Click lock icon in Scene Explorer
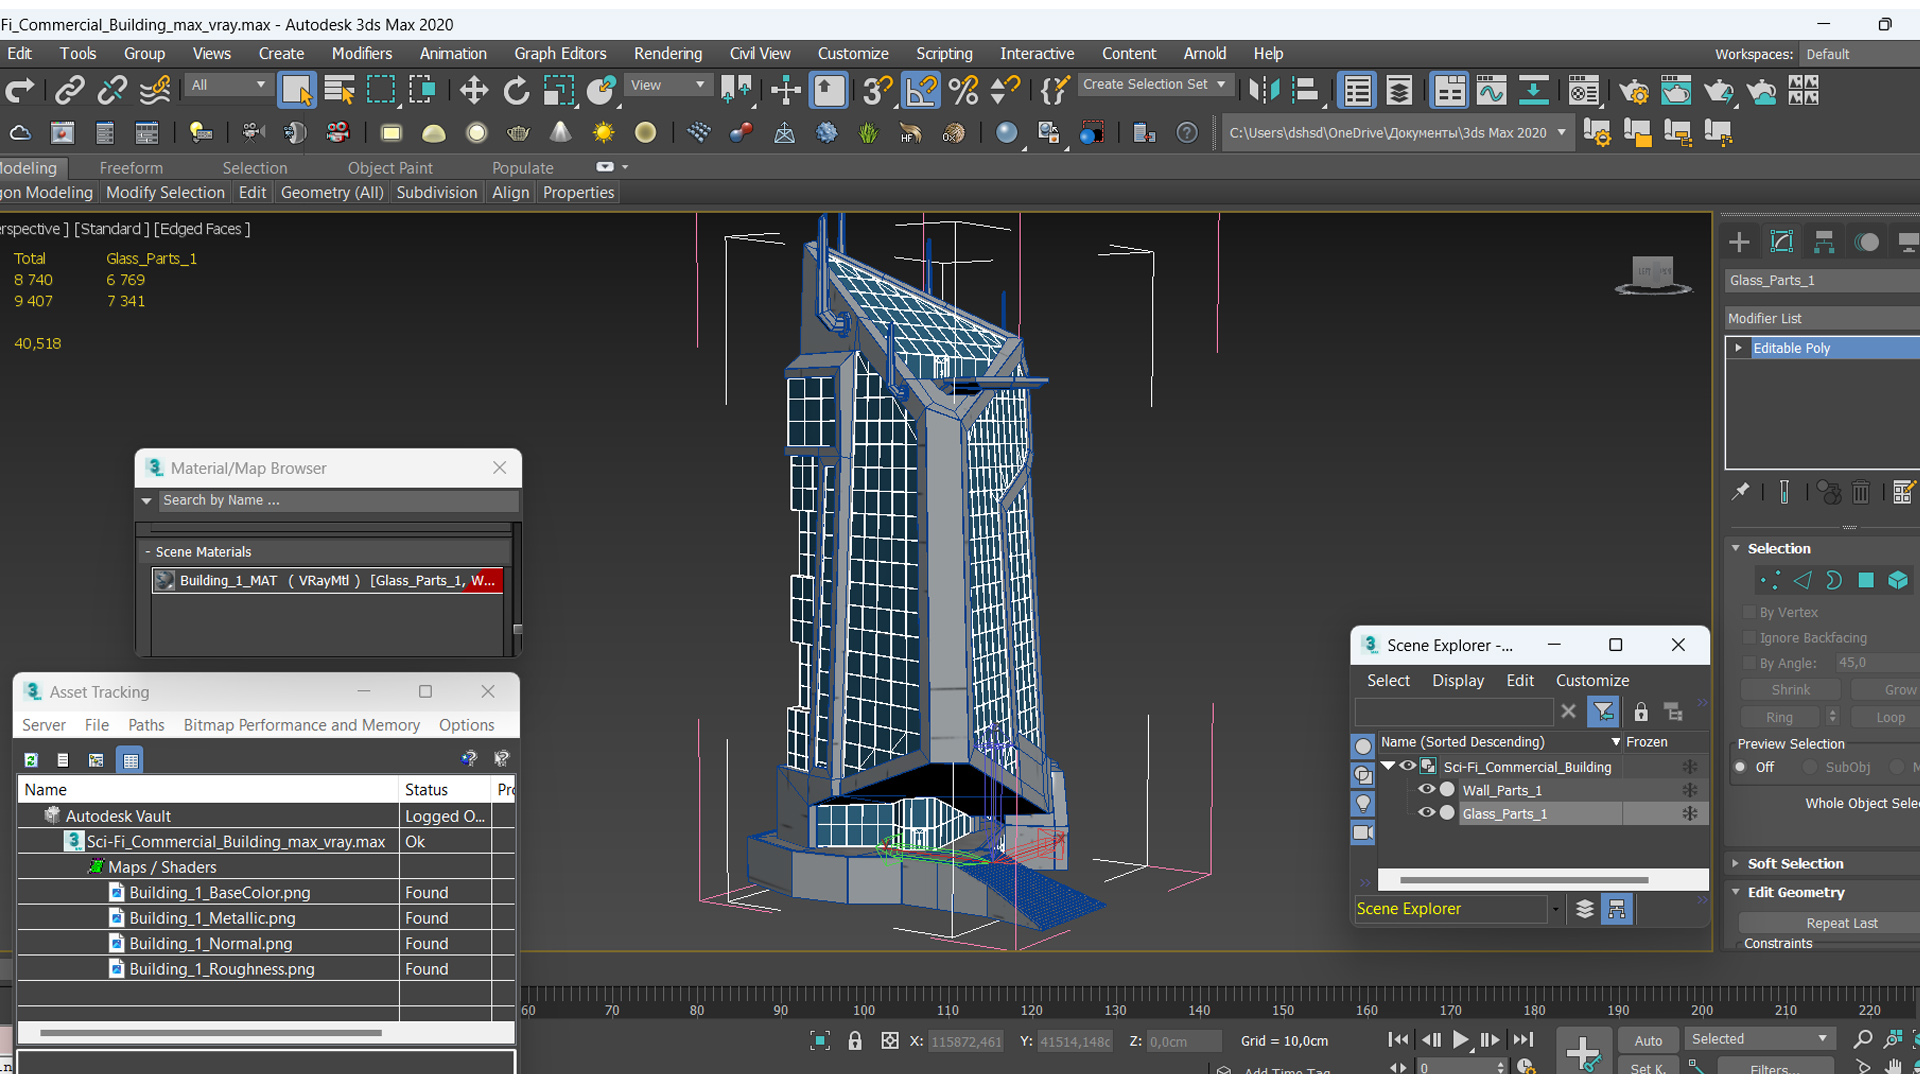The width and height of the screenshot is (1920, 1080). pyautogui.click(x=1640, y=712)
